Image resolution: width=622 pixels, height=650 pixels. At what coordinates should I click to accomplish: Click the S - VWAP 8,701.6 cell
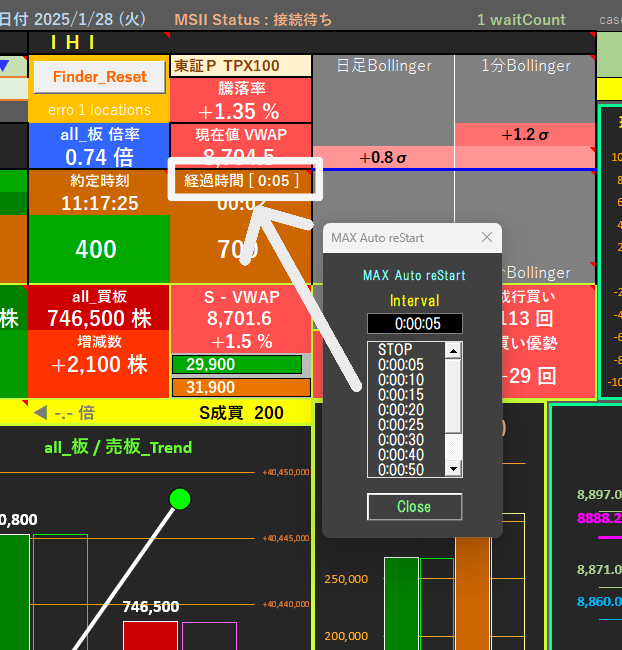point(241,318)
